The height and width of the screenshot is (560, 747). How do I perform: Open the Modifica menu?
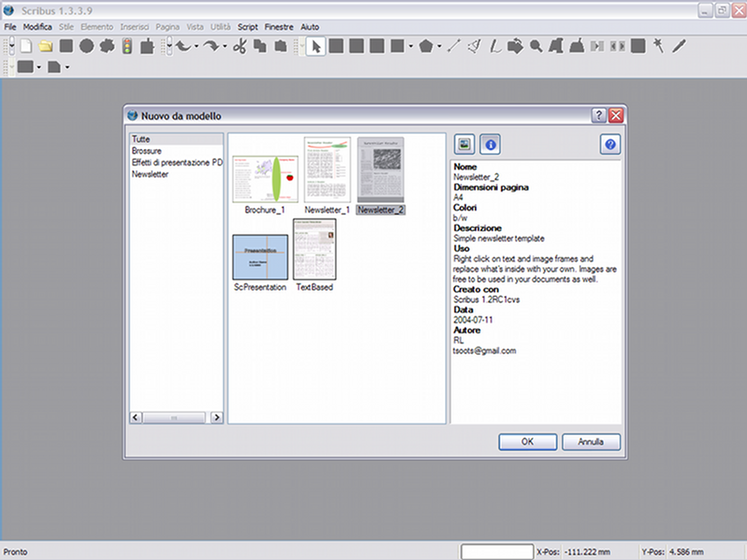point(37,27)
